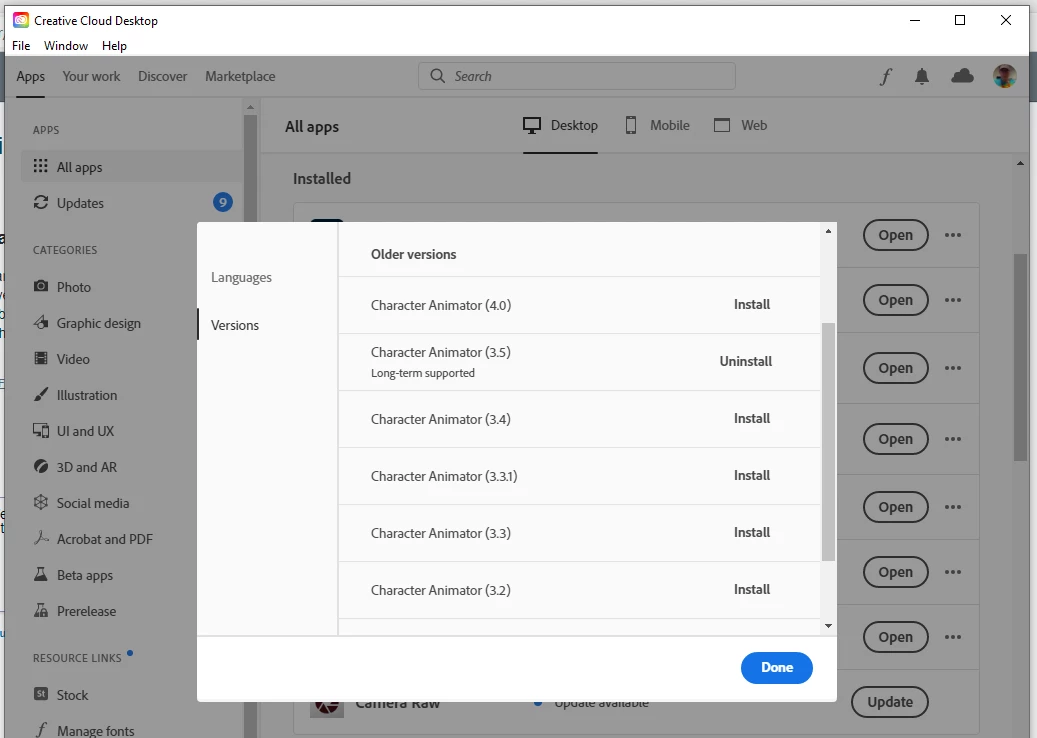Click the Desktop monitor icon
The width and height of the screenshot is (1037, 738).
[532, 125]
